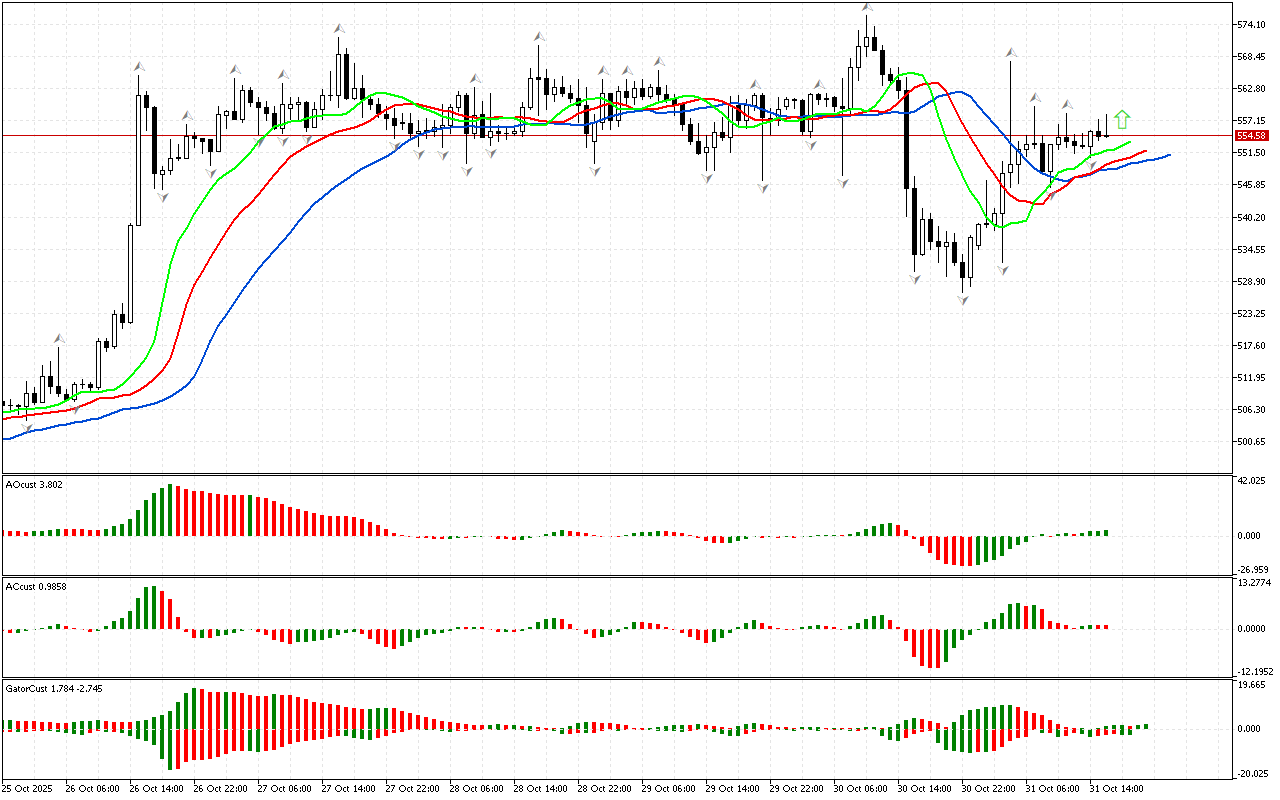Select the down fractal under the lowest 30 Oct candle
This screenshot has height=800, width=1280.
tap(965, 299)
